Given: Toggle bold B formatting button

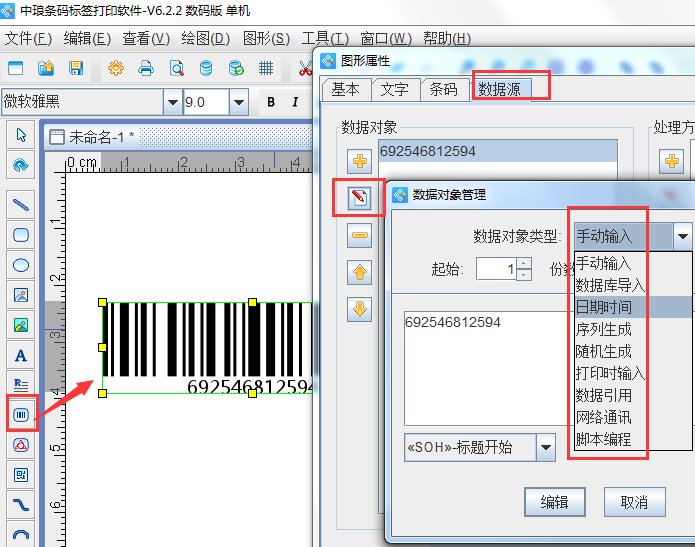Looking at the screenshot, I should click(x=271, y=102).
